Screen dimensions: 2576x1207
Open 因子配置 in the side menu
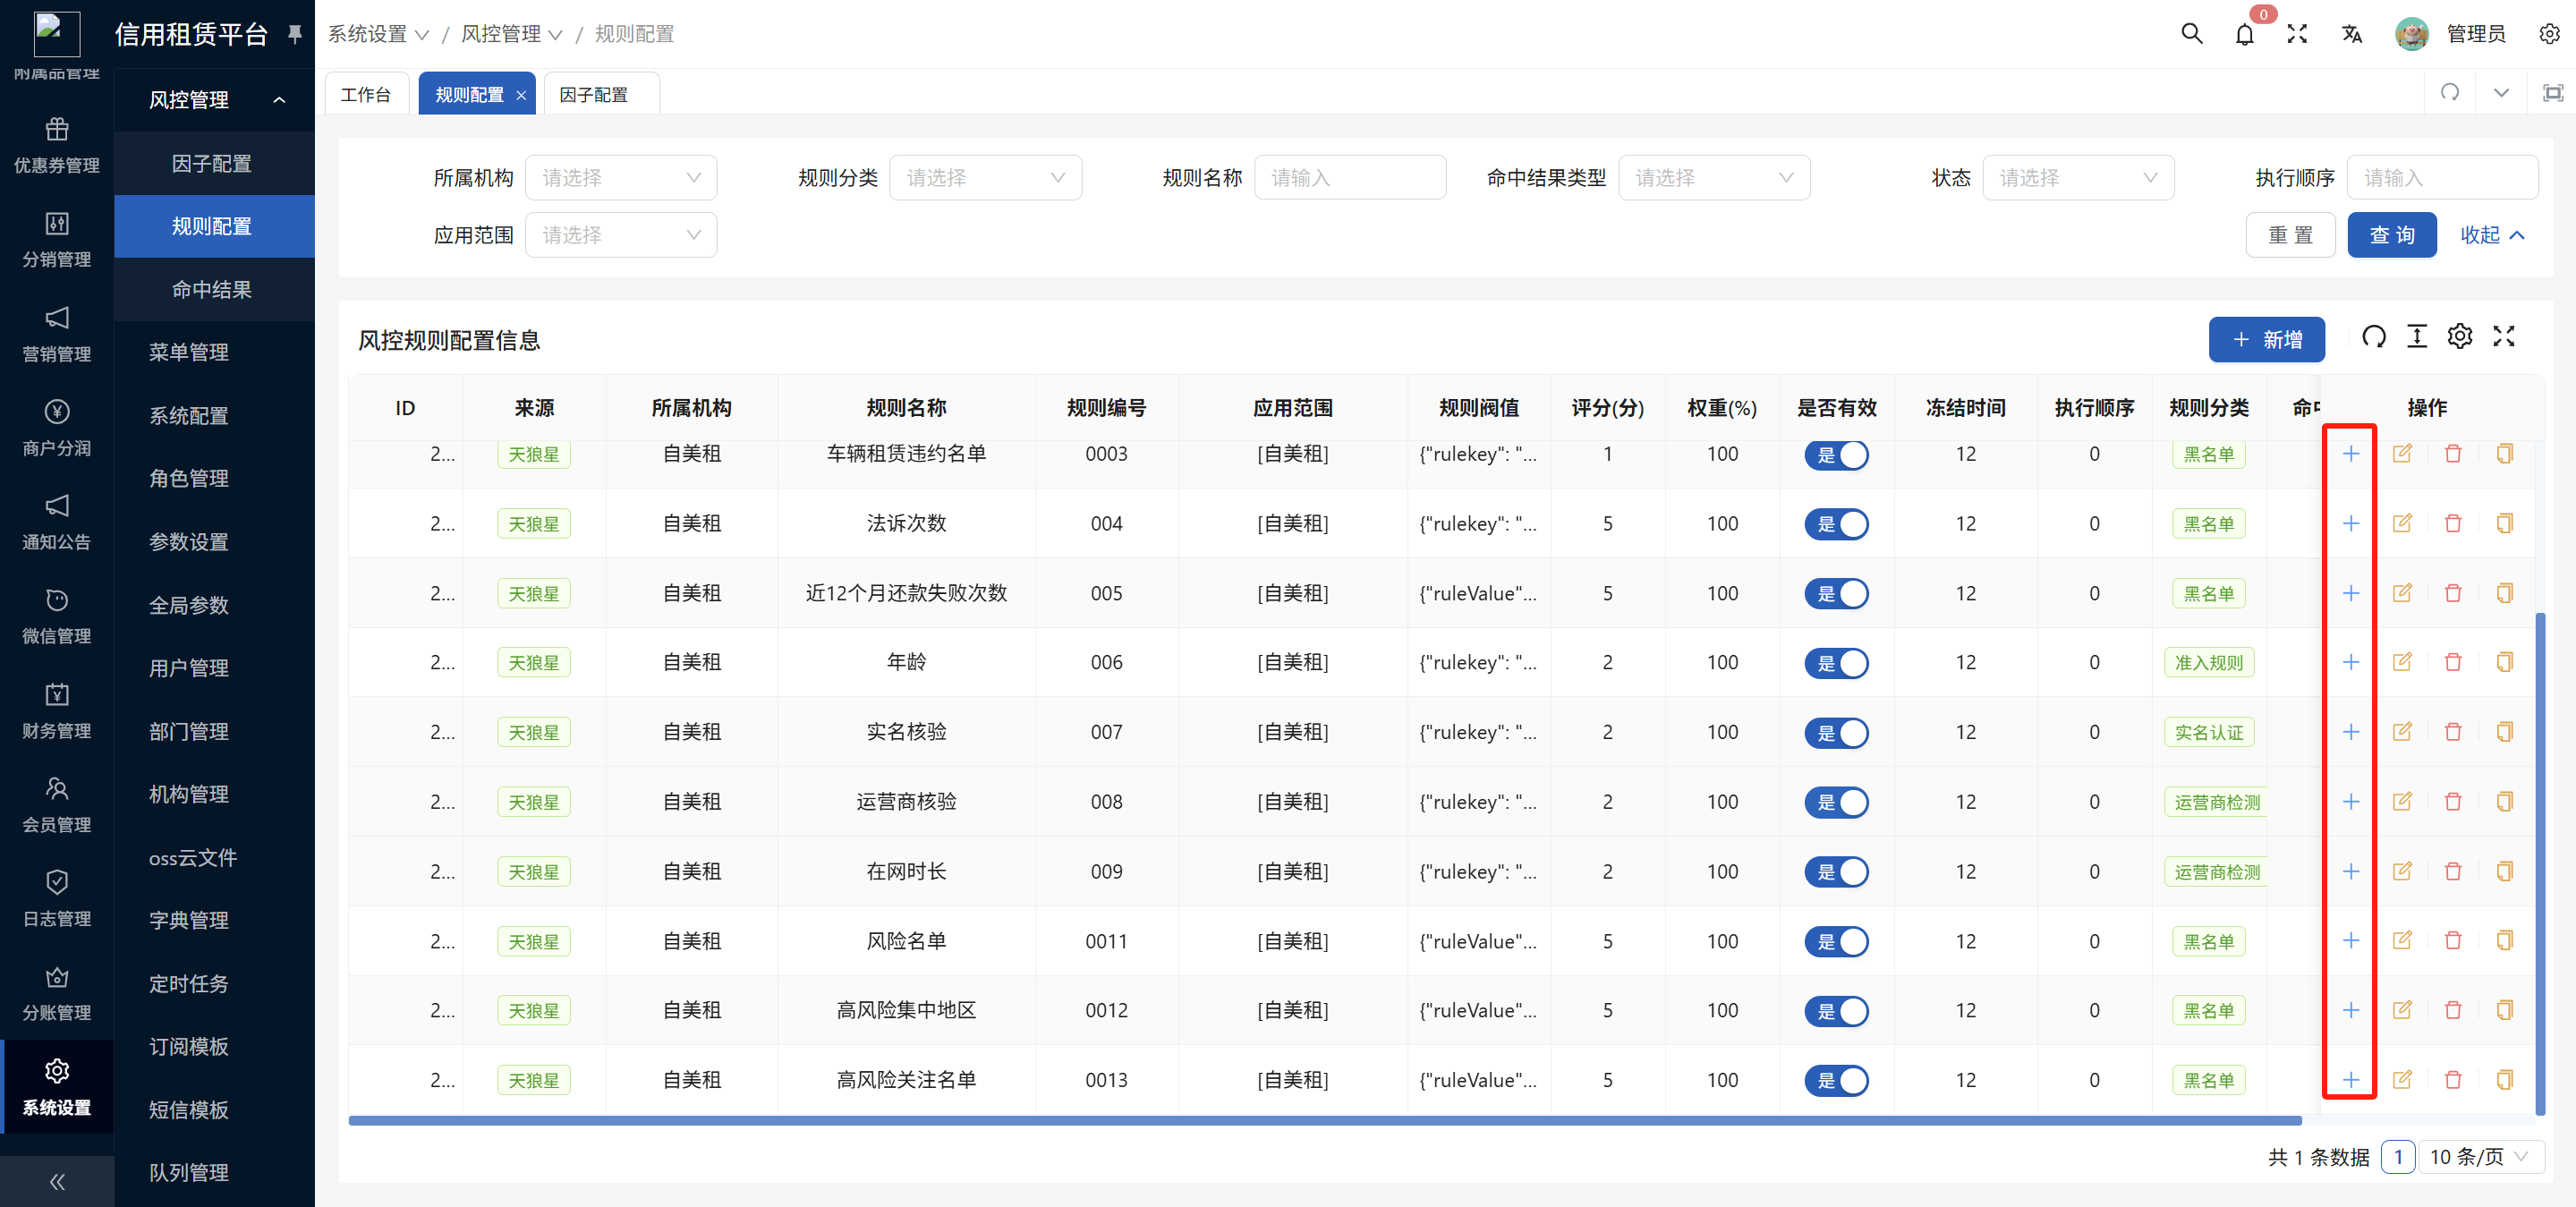[215, 163]
